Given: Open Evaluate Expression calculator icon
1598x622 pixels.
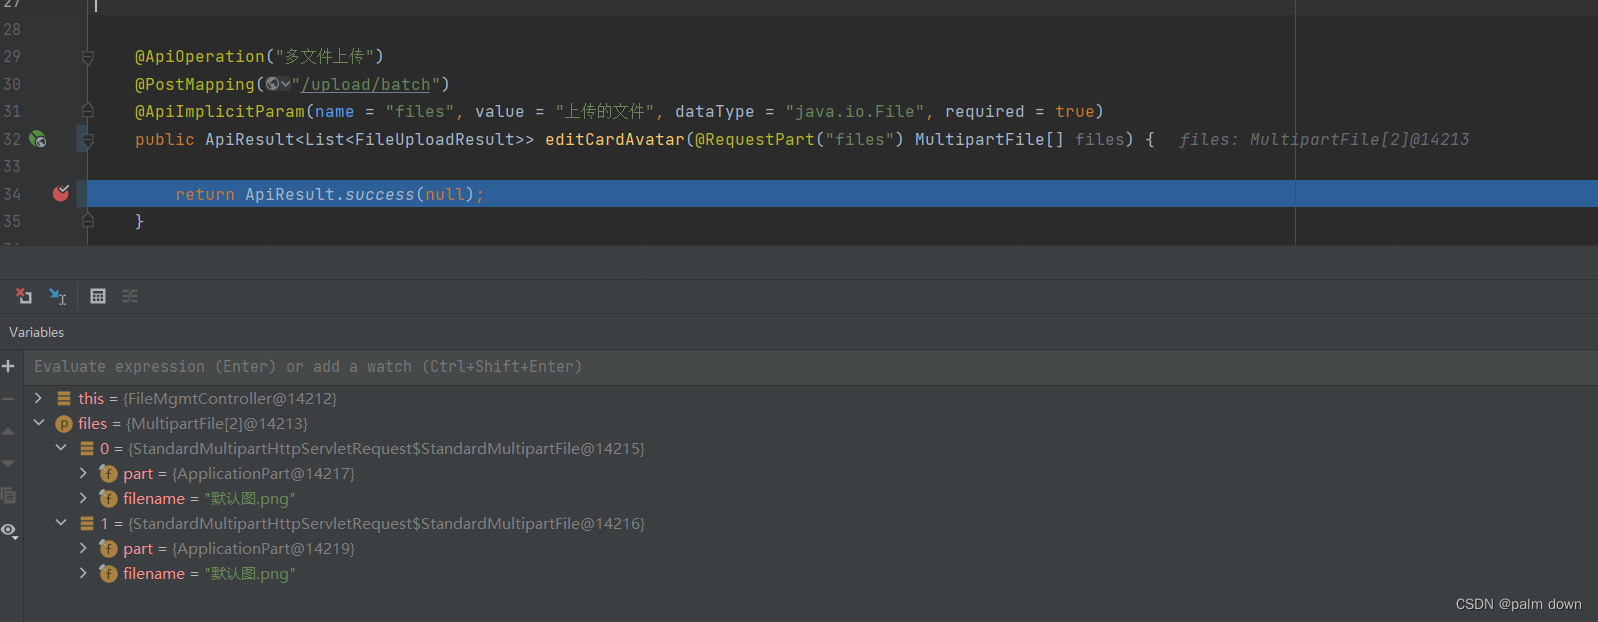Looking at the screenshot, I should coord(98,296).
